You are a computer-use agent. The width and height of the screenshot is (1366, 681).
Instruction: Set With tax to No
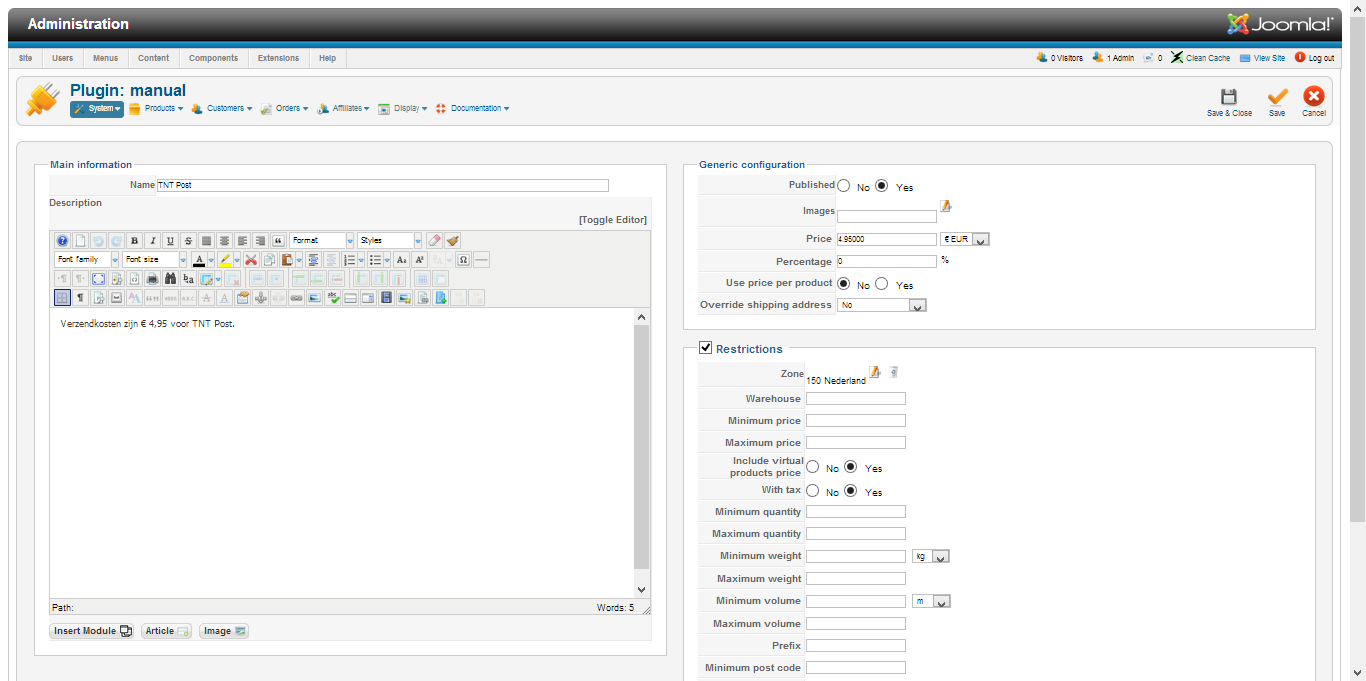[x=813, y=491]
